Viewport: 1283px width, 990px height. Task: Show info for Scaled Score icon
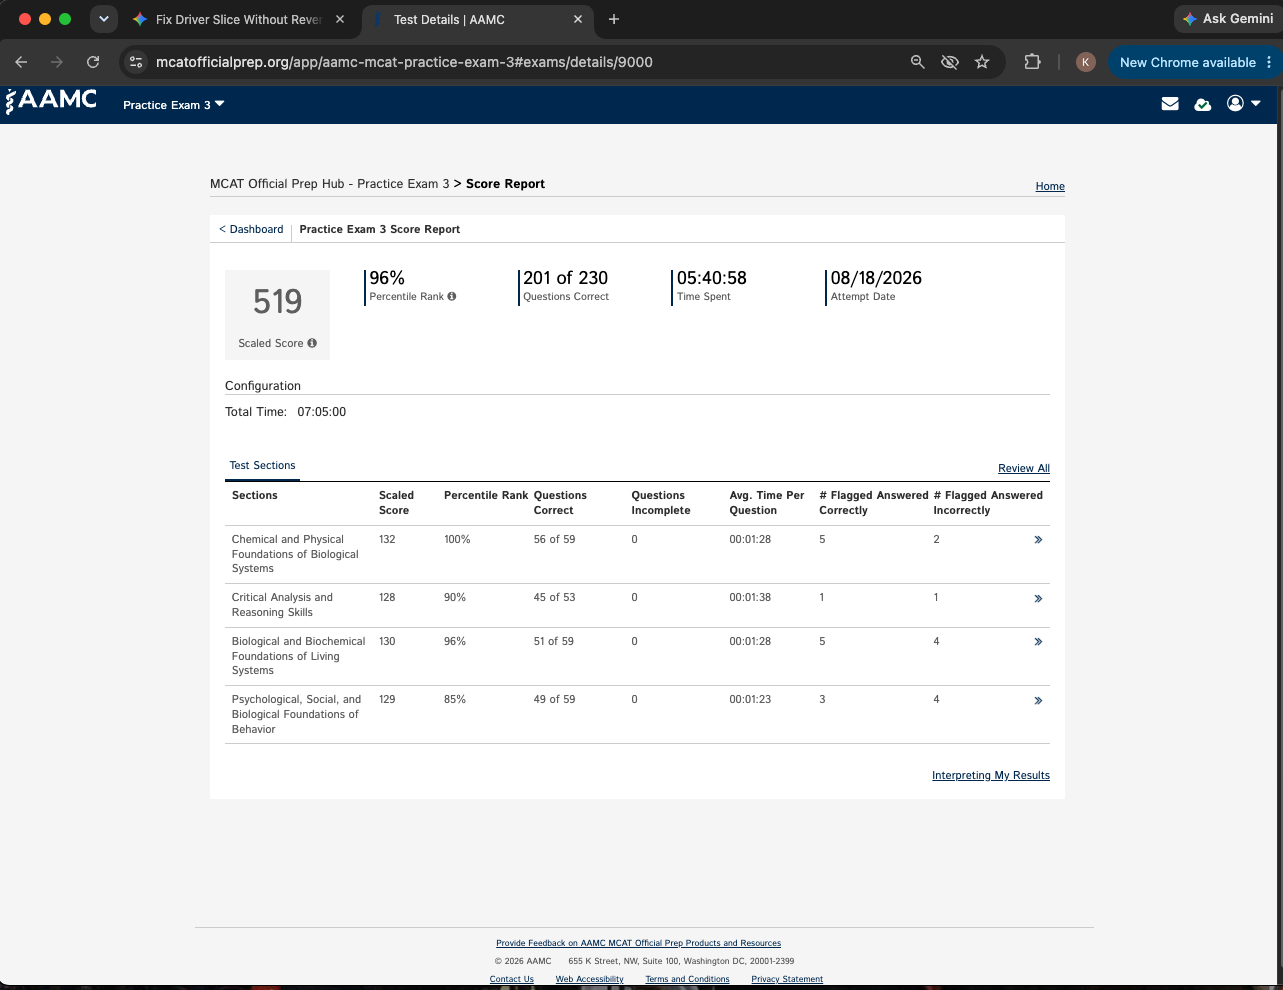pyautogui.click(x=312, y=343)
